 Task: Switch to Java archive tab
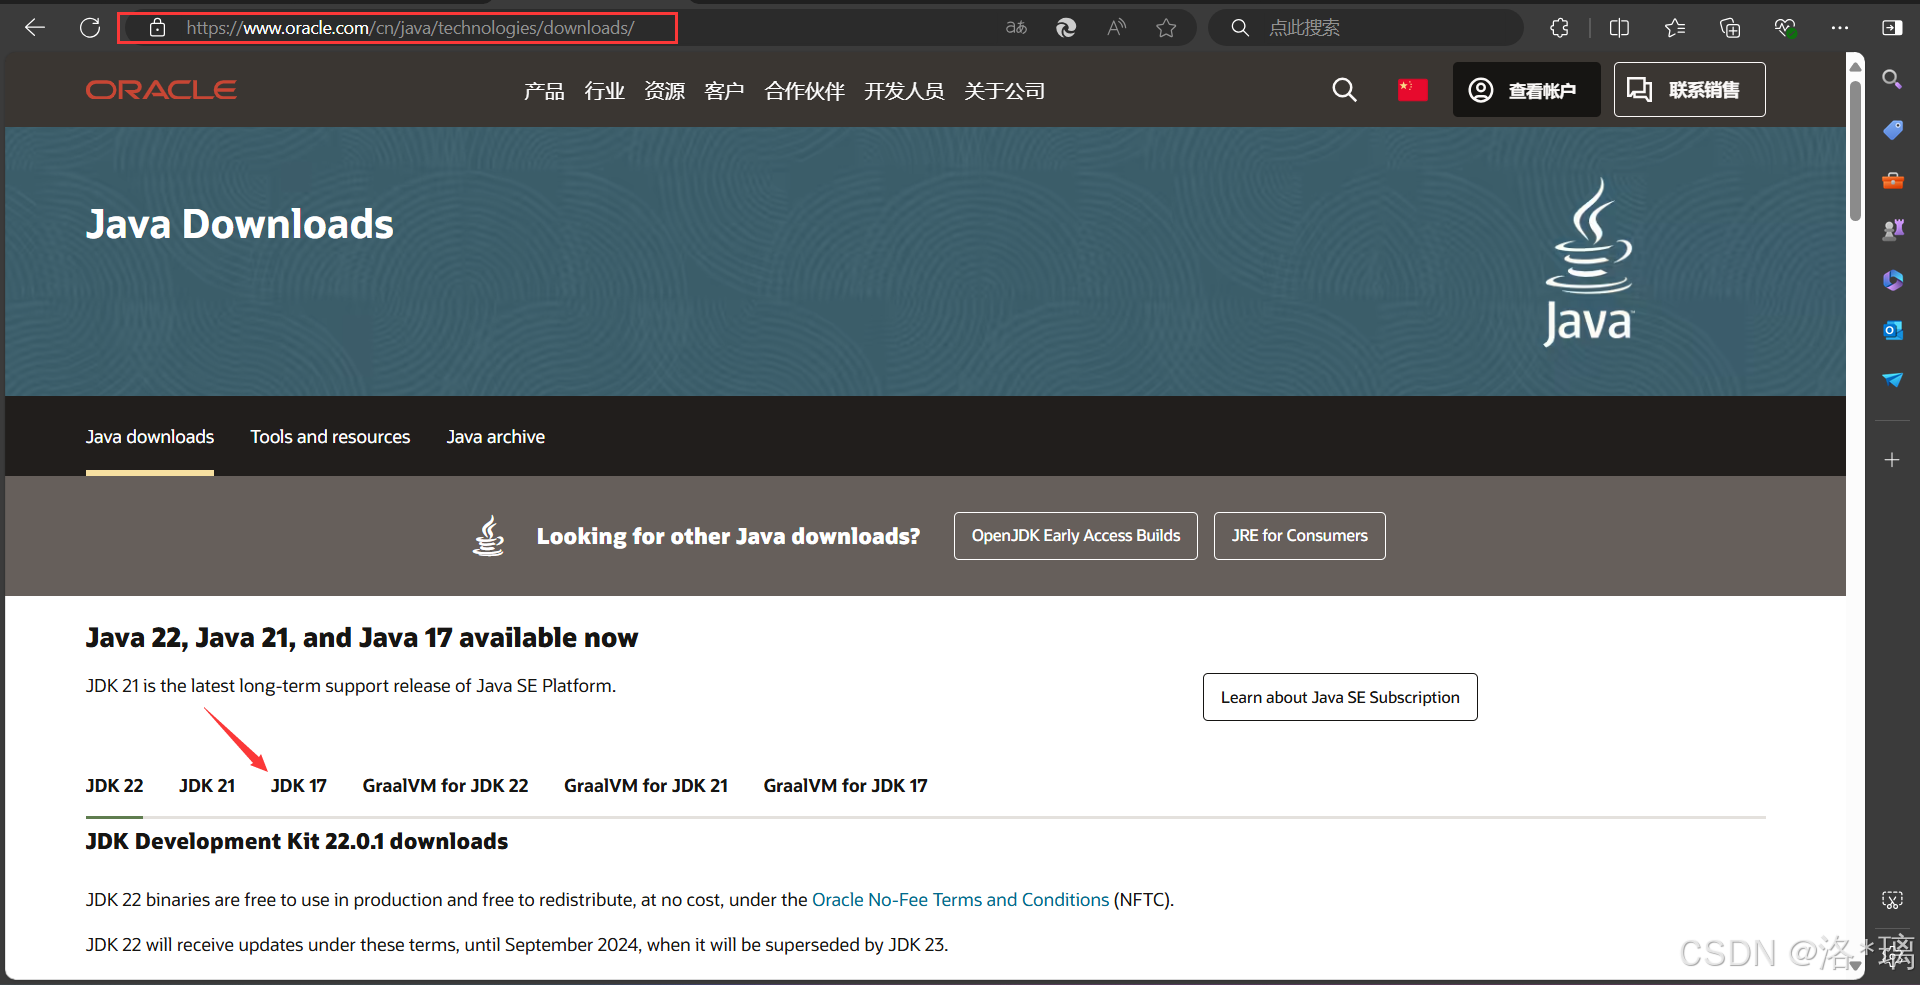click(496, 437)
